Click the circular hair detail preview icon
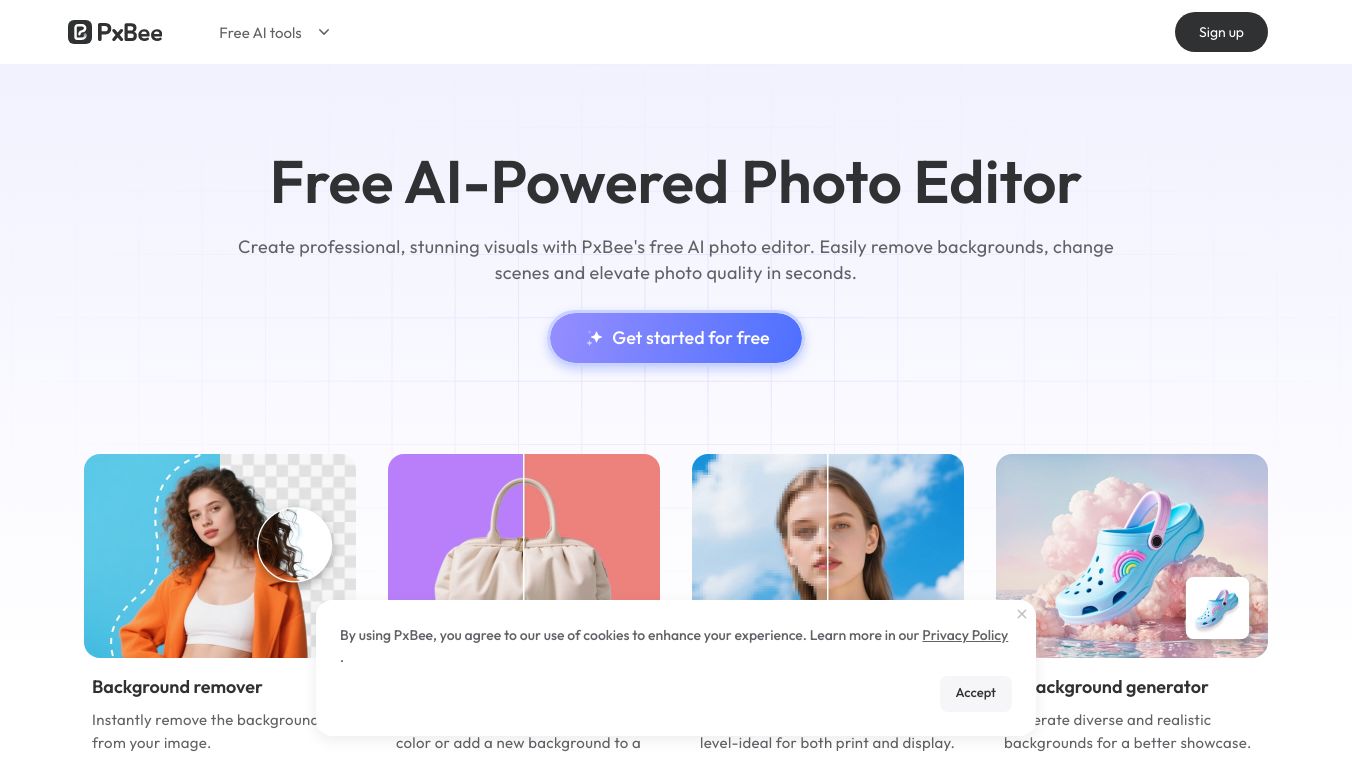 (x=295, y=545)
